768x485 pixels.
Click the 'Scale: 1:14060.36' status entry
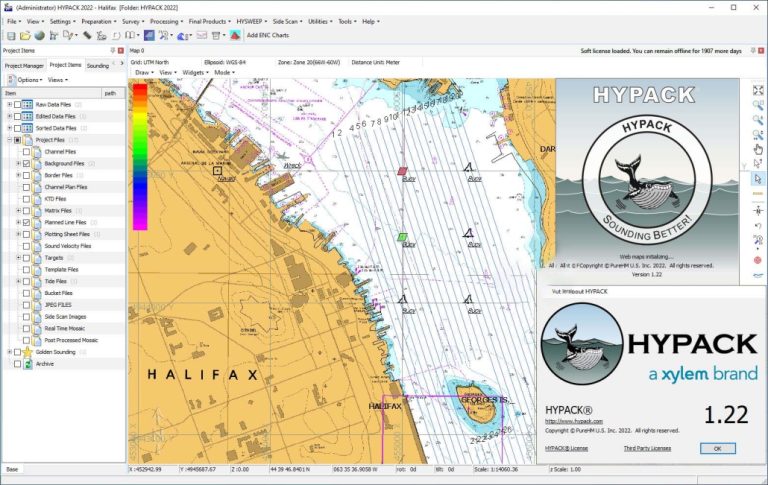point(496,469)
